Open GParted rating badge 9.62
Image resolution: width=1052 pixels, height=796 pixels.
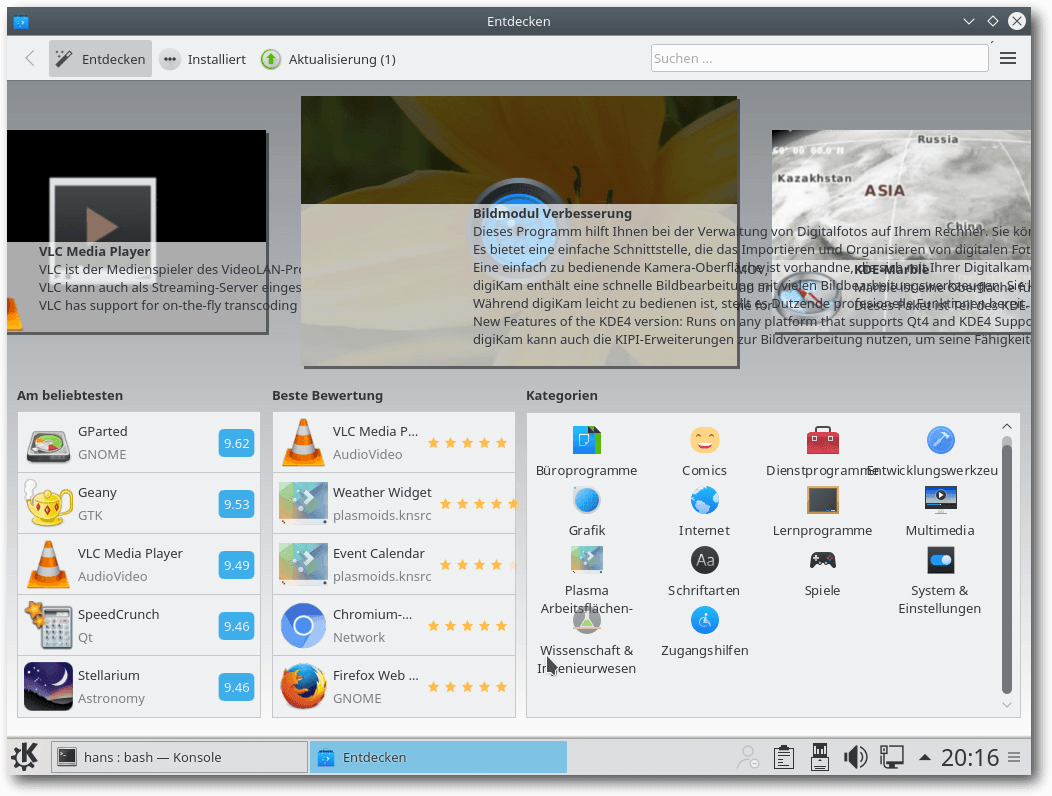[236, 443]
